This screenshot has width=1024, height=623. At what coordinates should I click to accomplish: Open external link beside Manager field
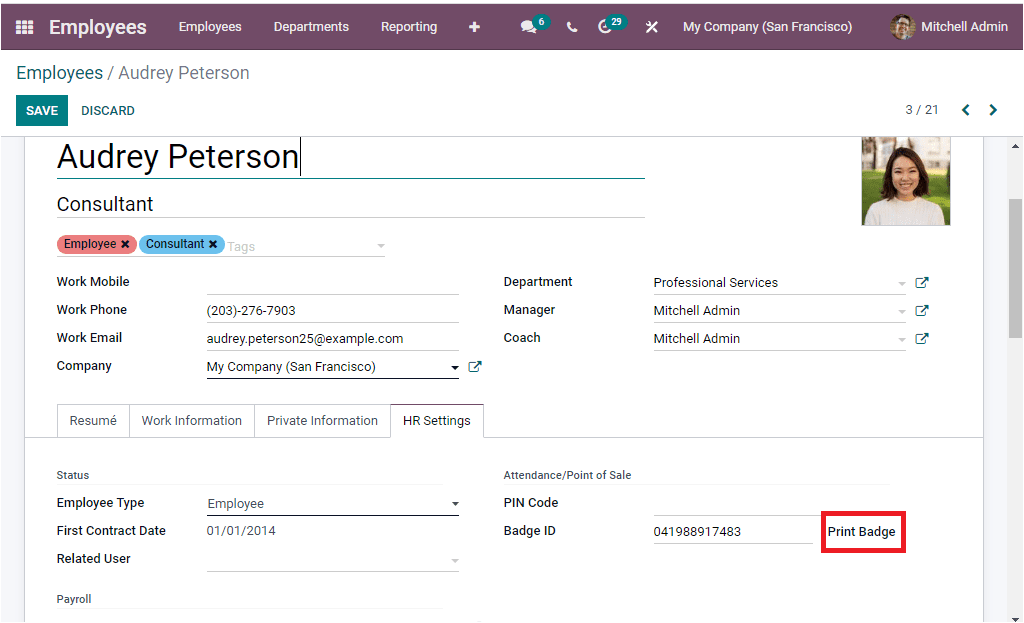click(921, 310)
